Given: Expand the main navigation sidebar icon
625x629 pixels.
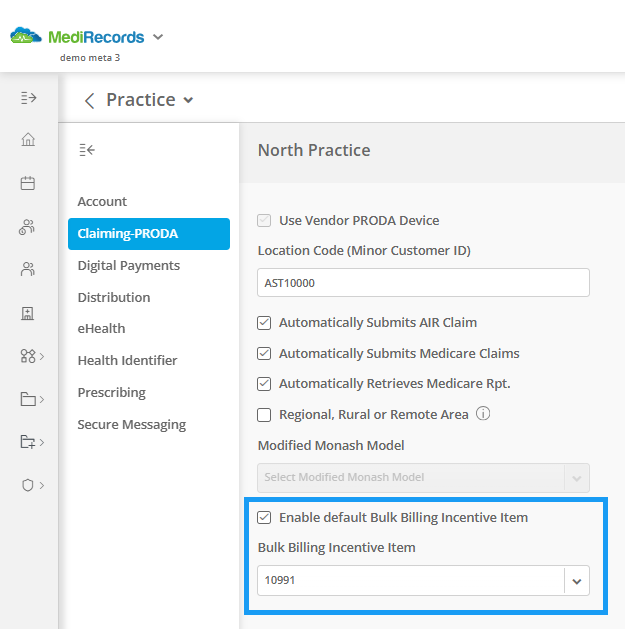Looking at the screenshot, I should (28, 98).
